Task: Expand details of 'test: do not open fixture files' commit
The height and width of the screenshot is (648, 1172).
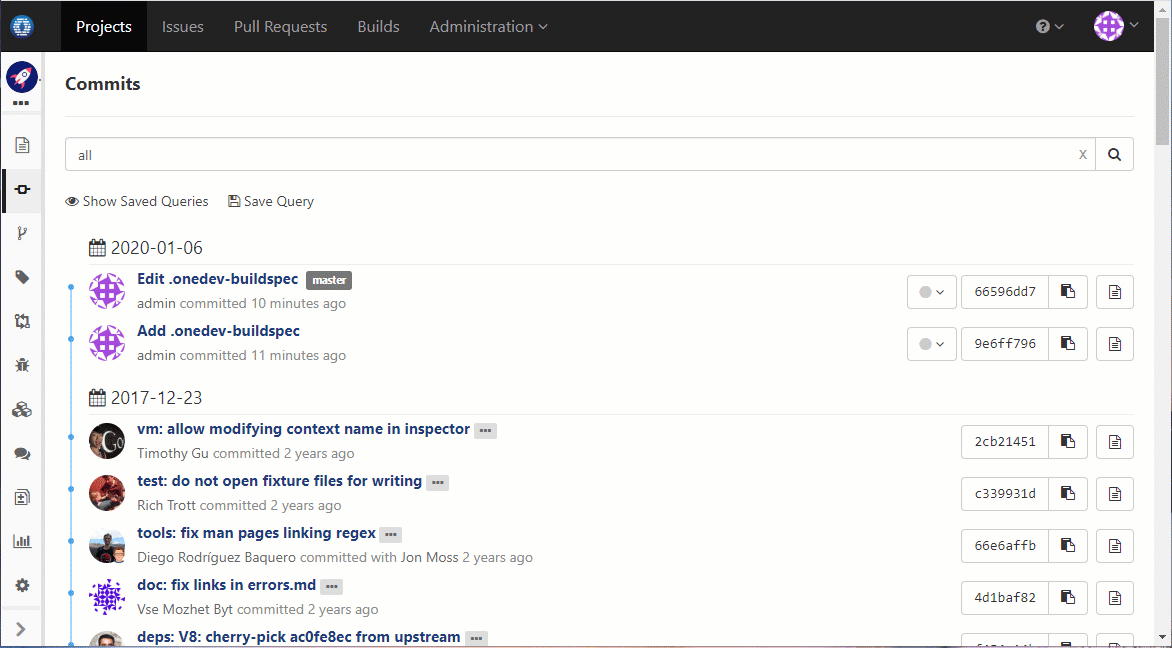Action: [x=437, y=483]
